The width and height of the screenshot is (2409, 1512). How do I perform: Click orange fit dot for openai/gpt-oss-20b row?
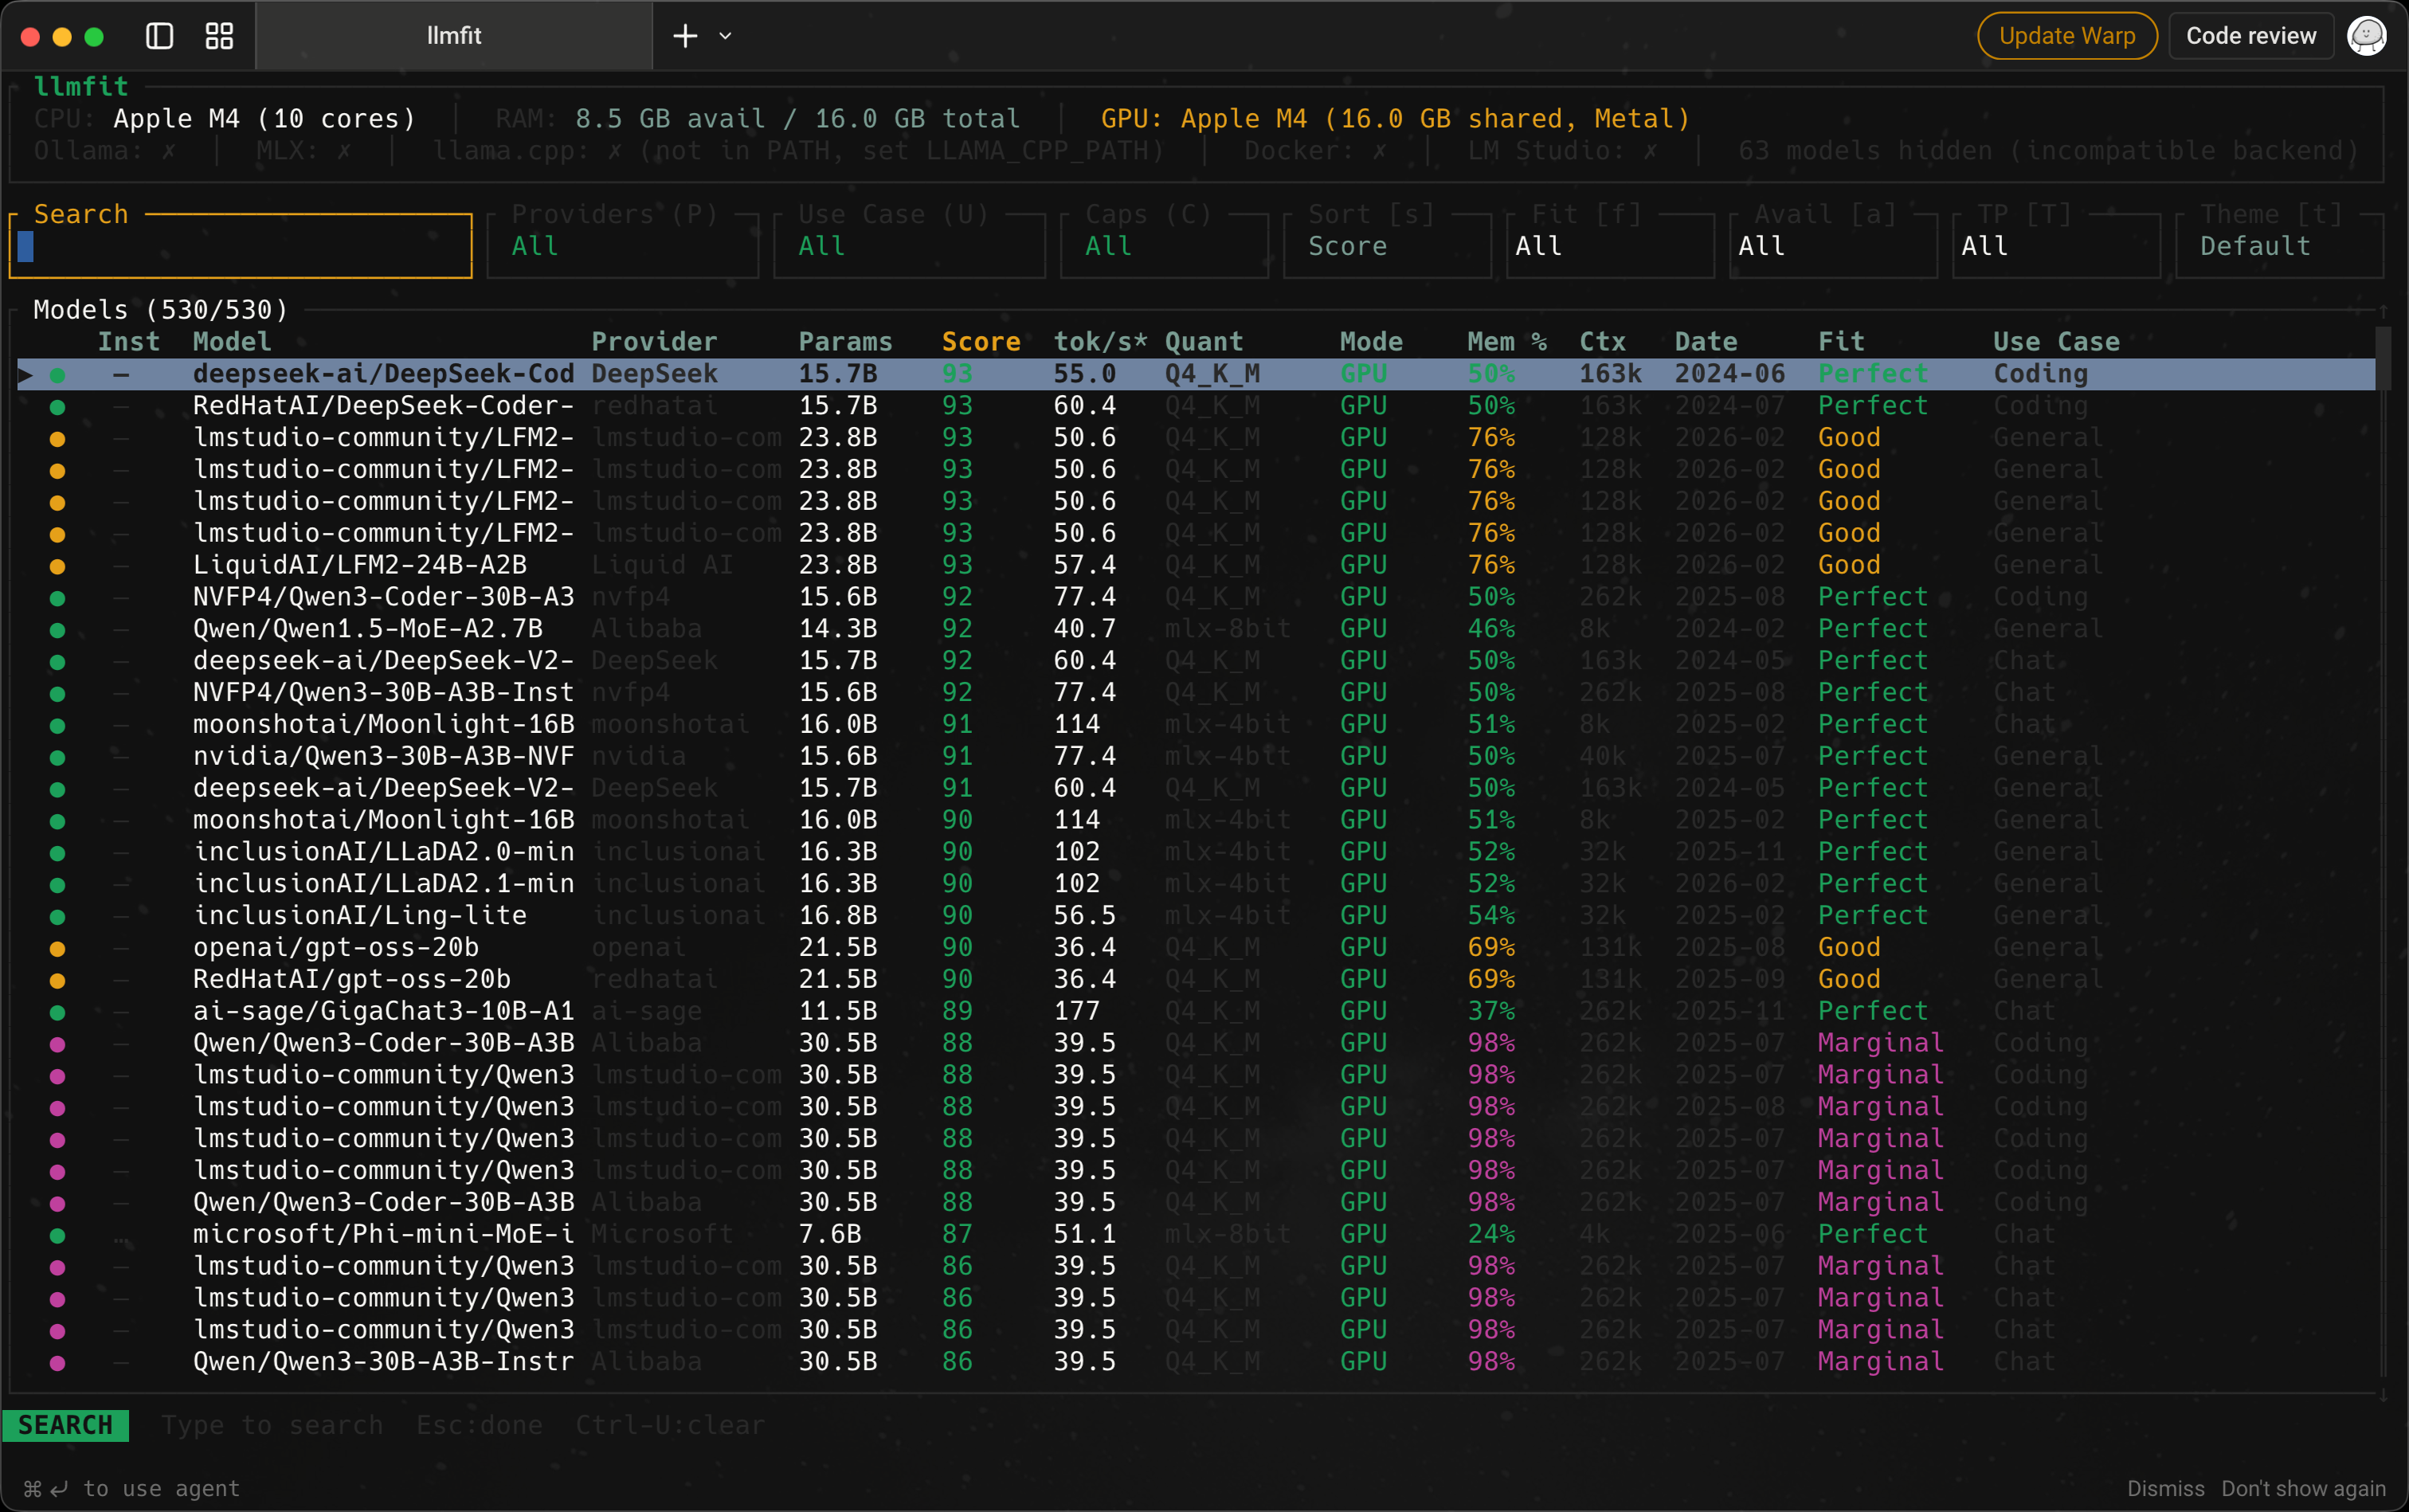(x=57, y=948)
